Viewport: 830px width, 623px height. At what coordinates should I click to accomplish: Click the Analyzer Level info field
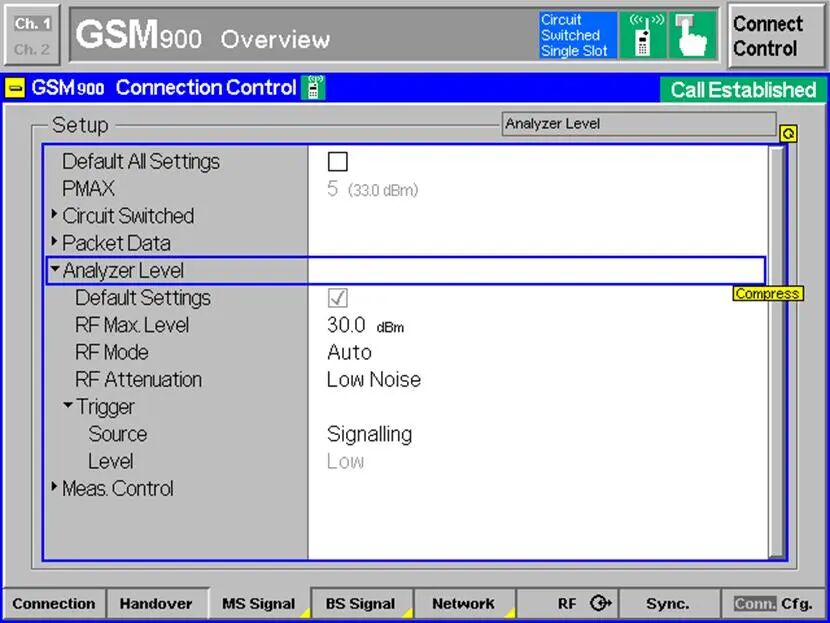tap(639, 124)
